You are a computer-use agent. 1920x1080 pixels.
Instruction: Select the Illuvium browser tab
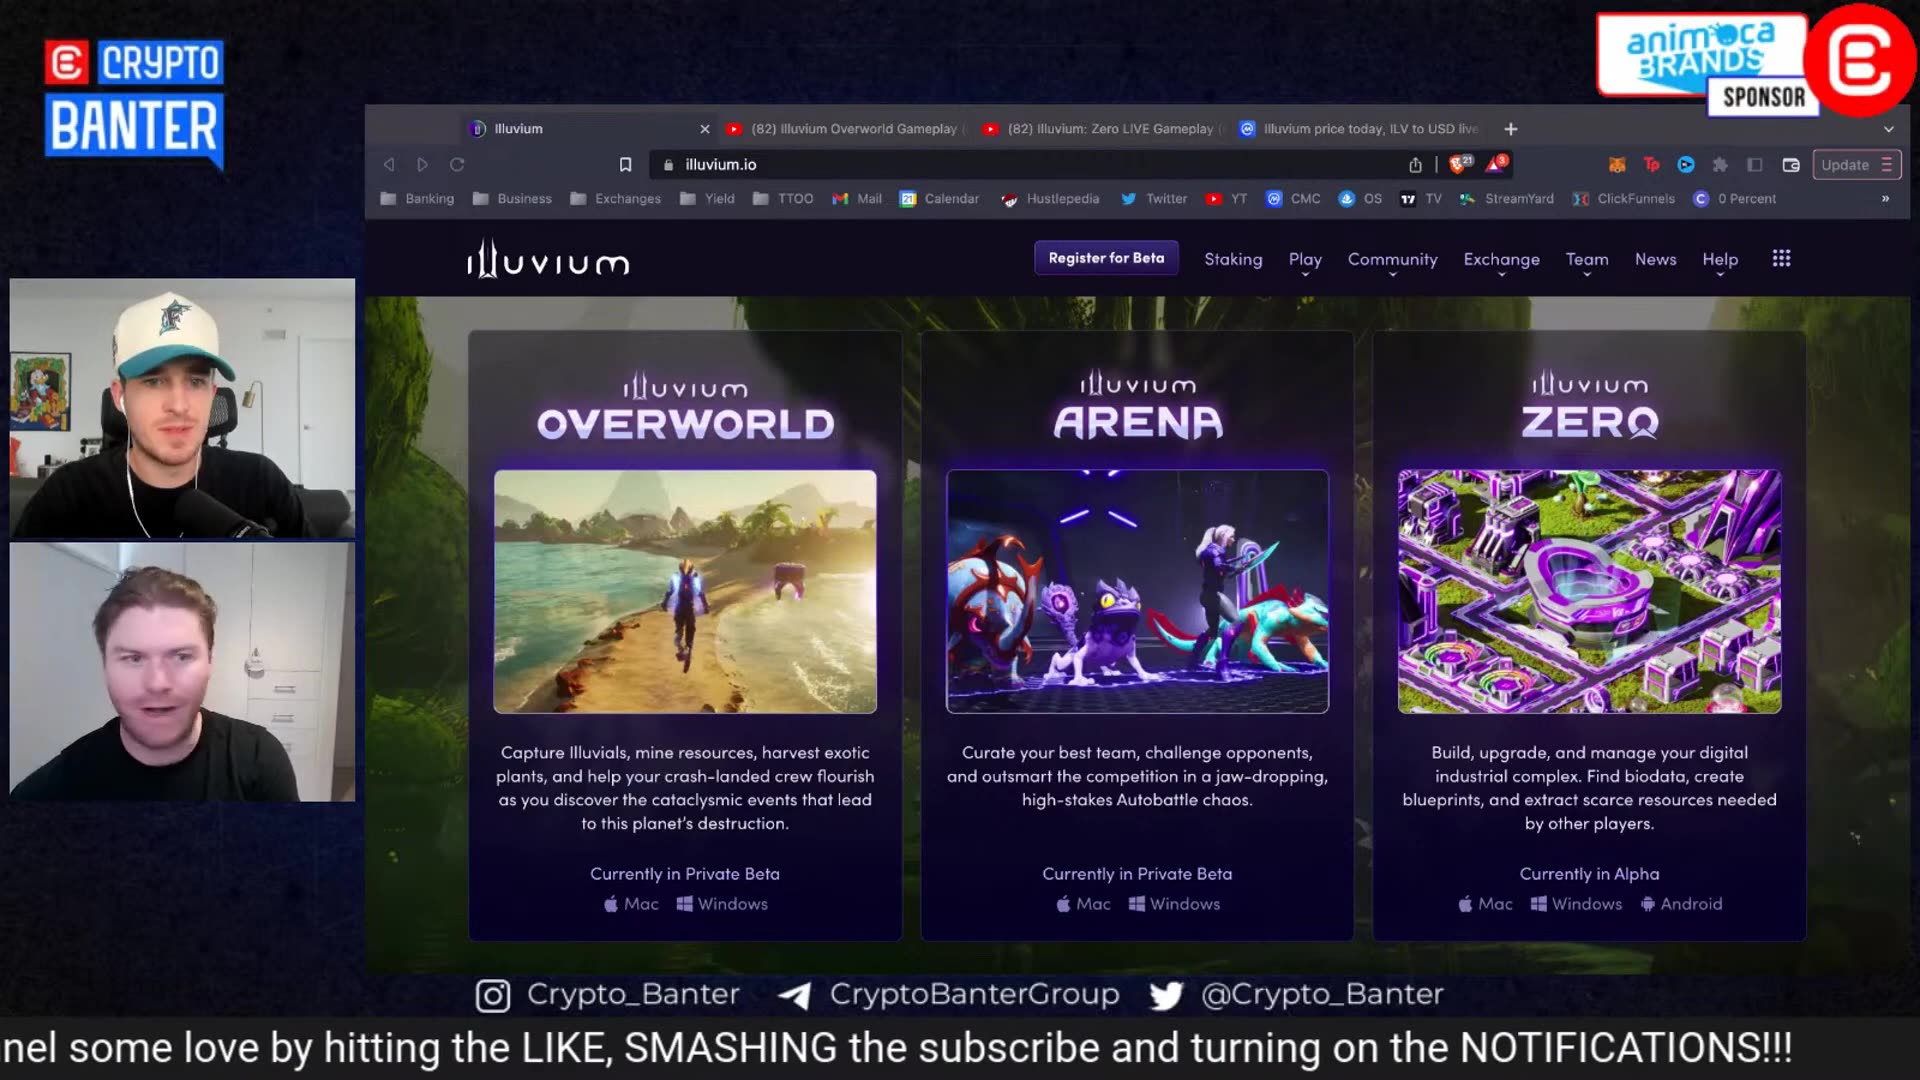[590, 129]
